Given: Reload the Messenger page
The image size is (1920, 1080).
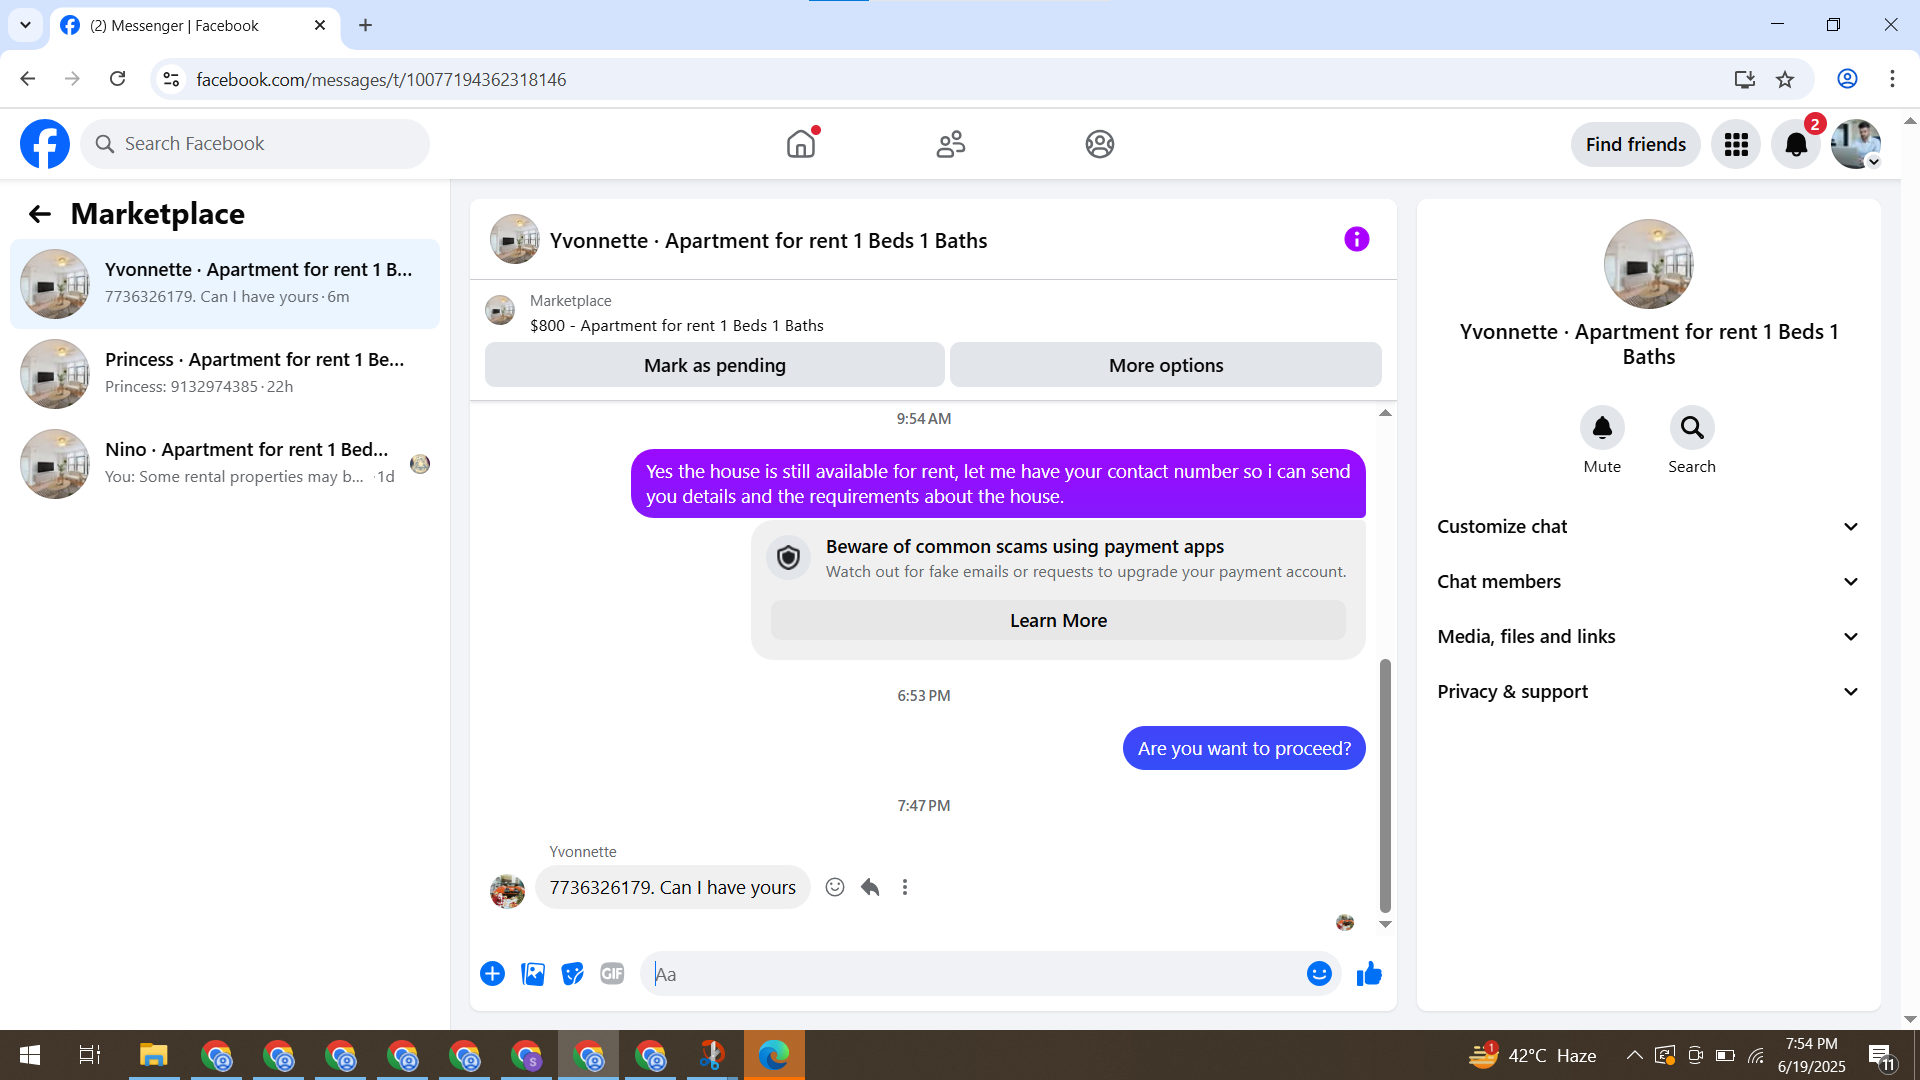Looking at the screenshot, I should tap(117, 79).
